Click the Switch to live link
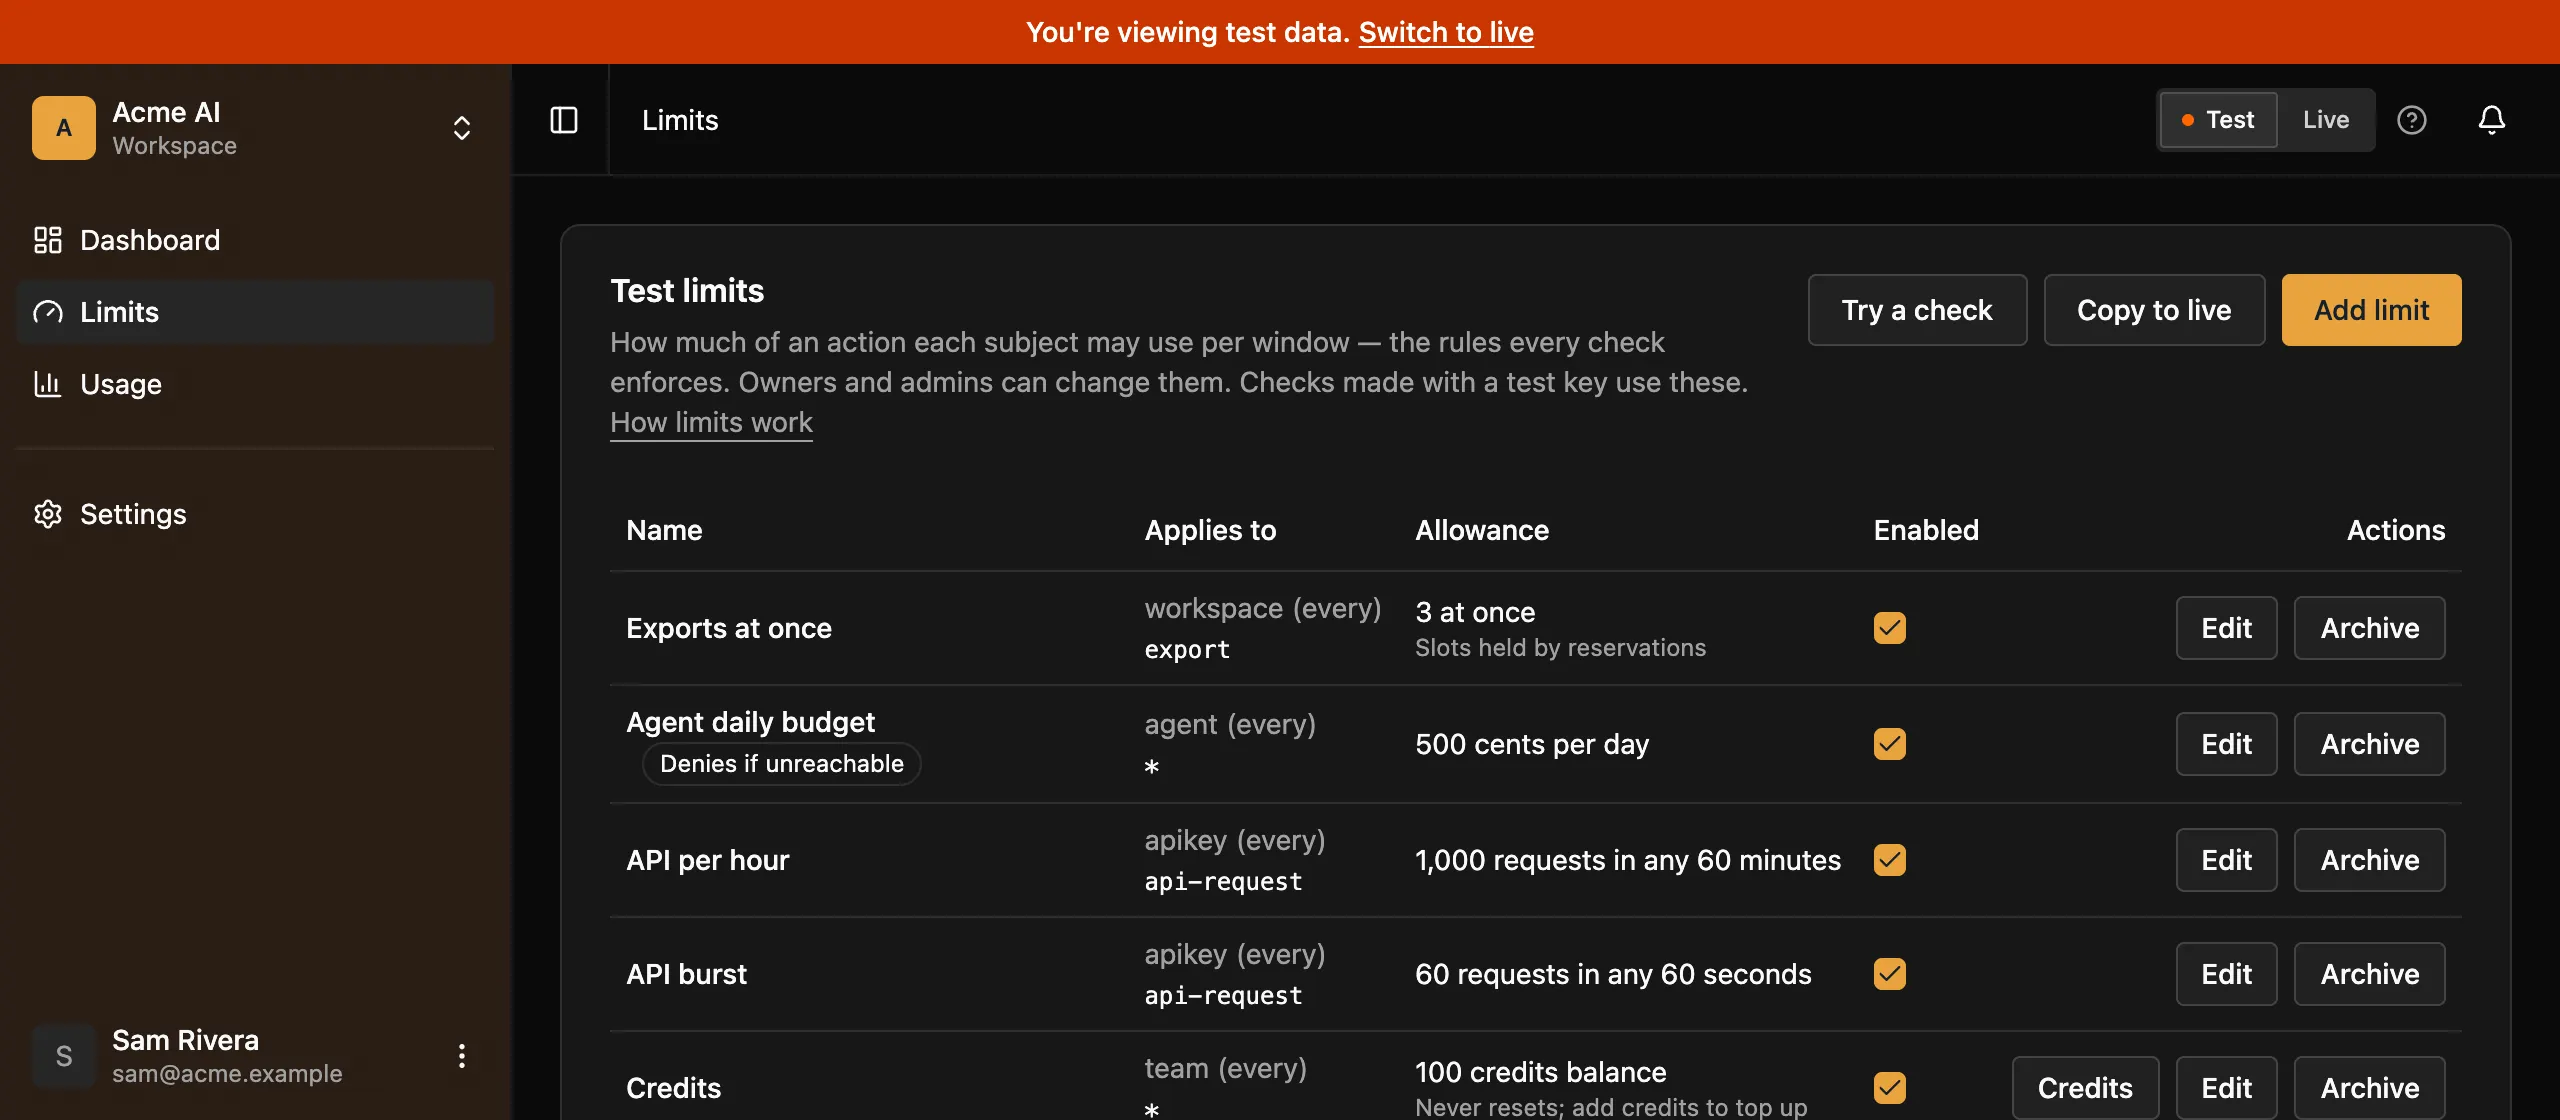The image size is (2560, 1120). [1446, 32]
